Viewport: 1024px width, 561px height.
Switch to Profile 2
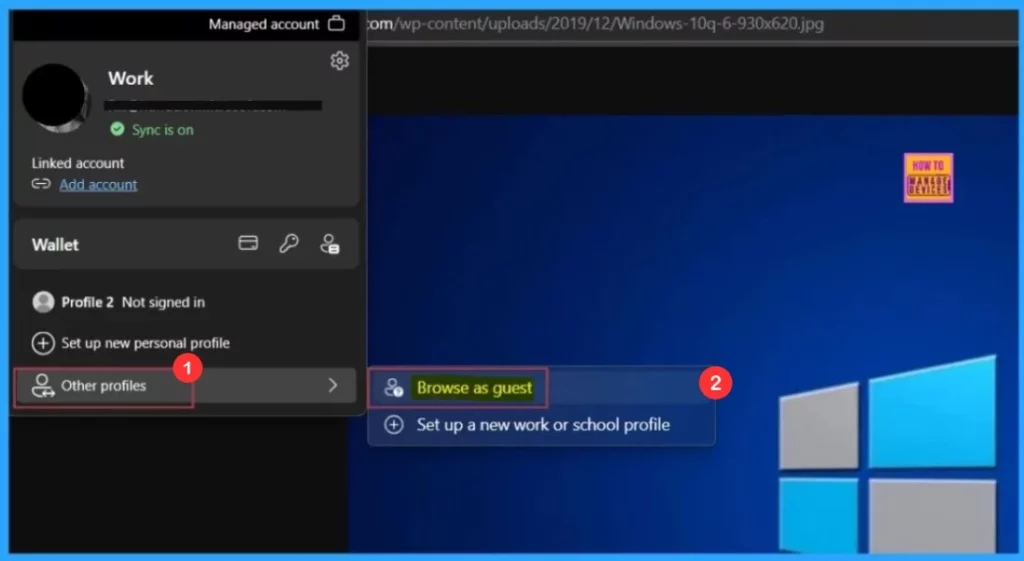(133, 302)
